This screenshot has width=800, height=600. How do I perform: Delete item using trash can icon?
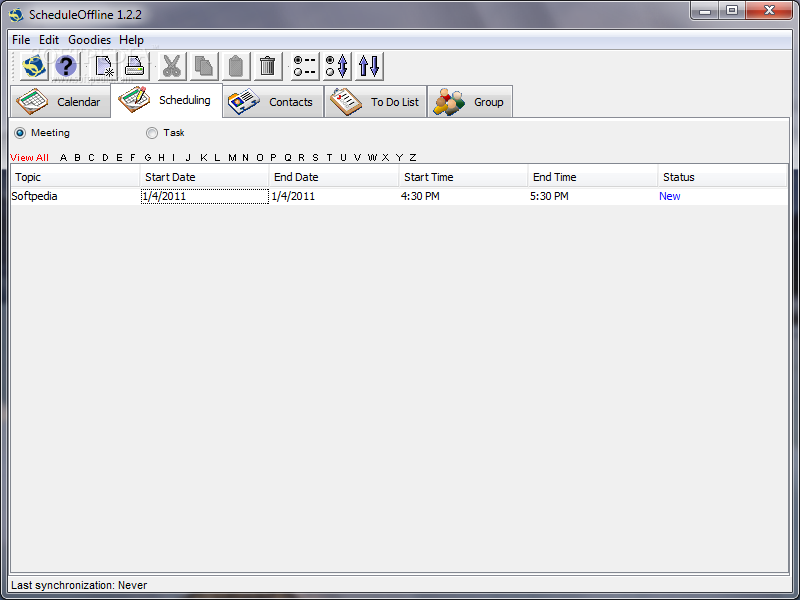click(x=268, y=66)
